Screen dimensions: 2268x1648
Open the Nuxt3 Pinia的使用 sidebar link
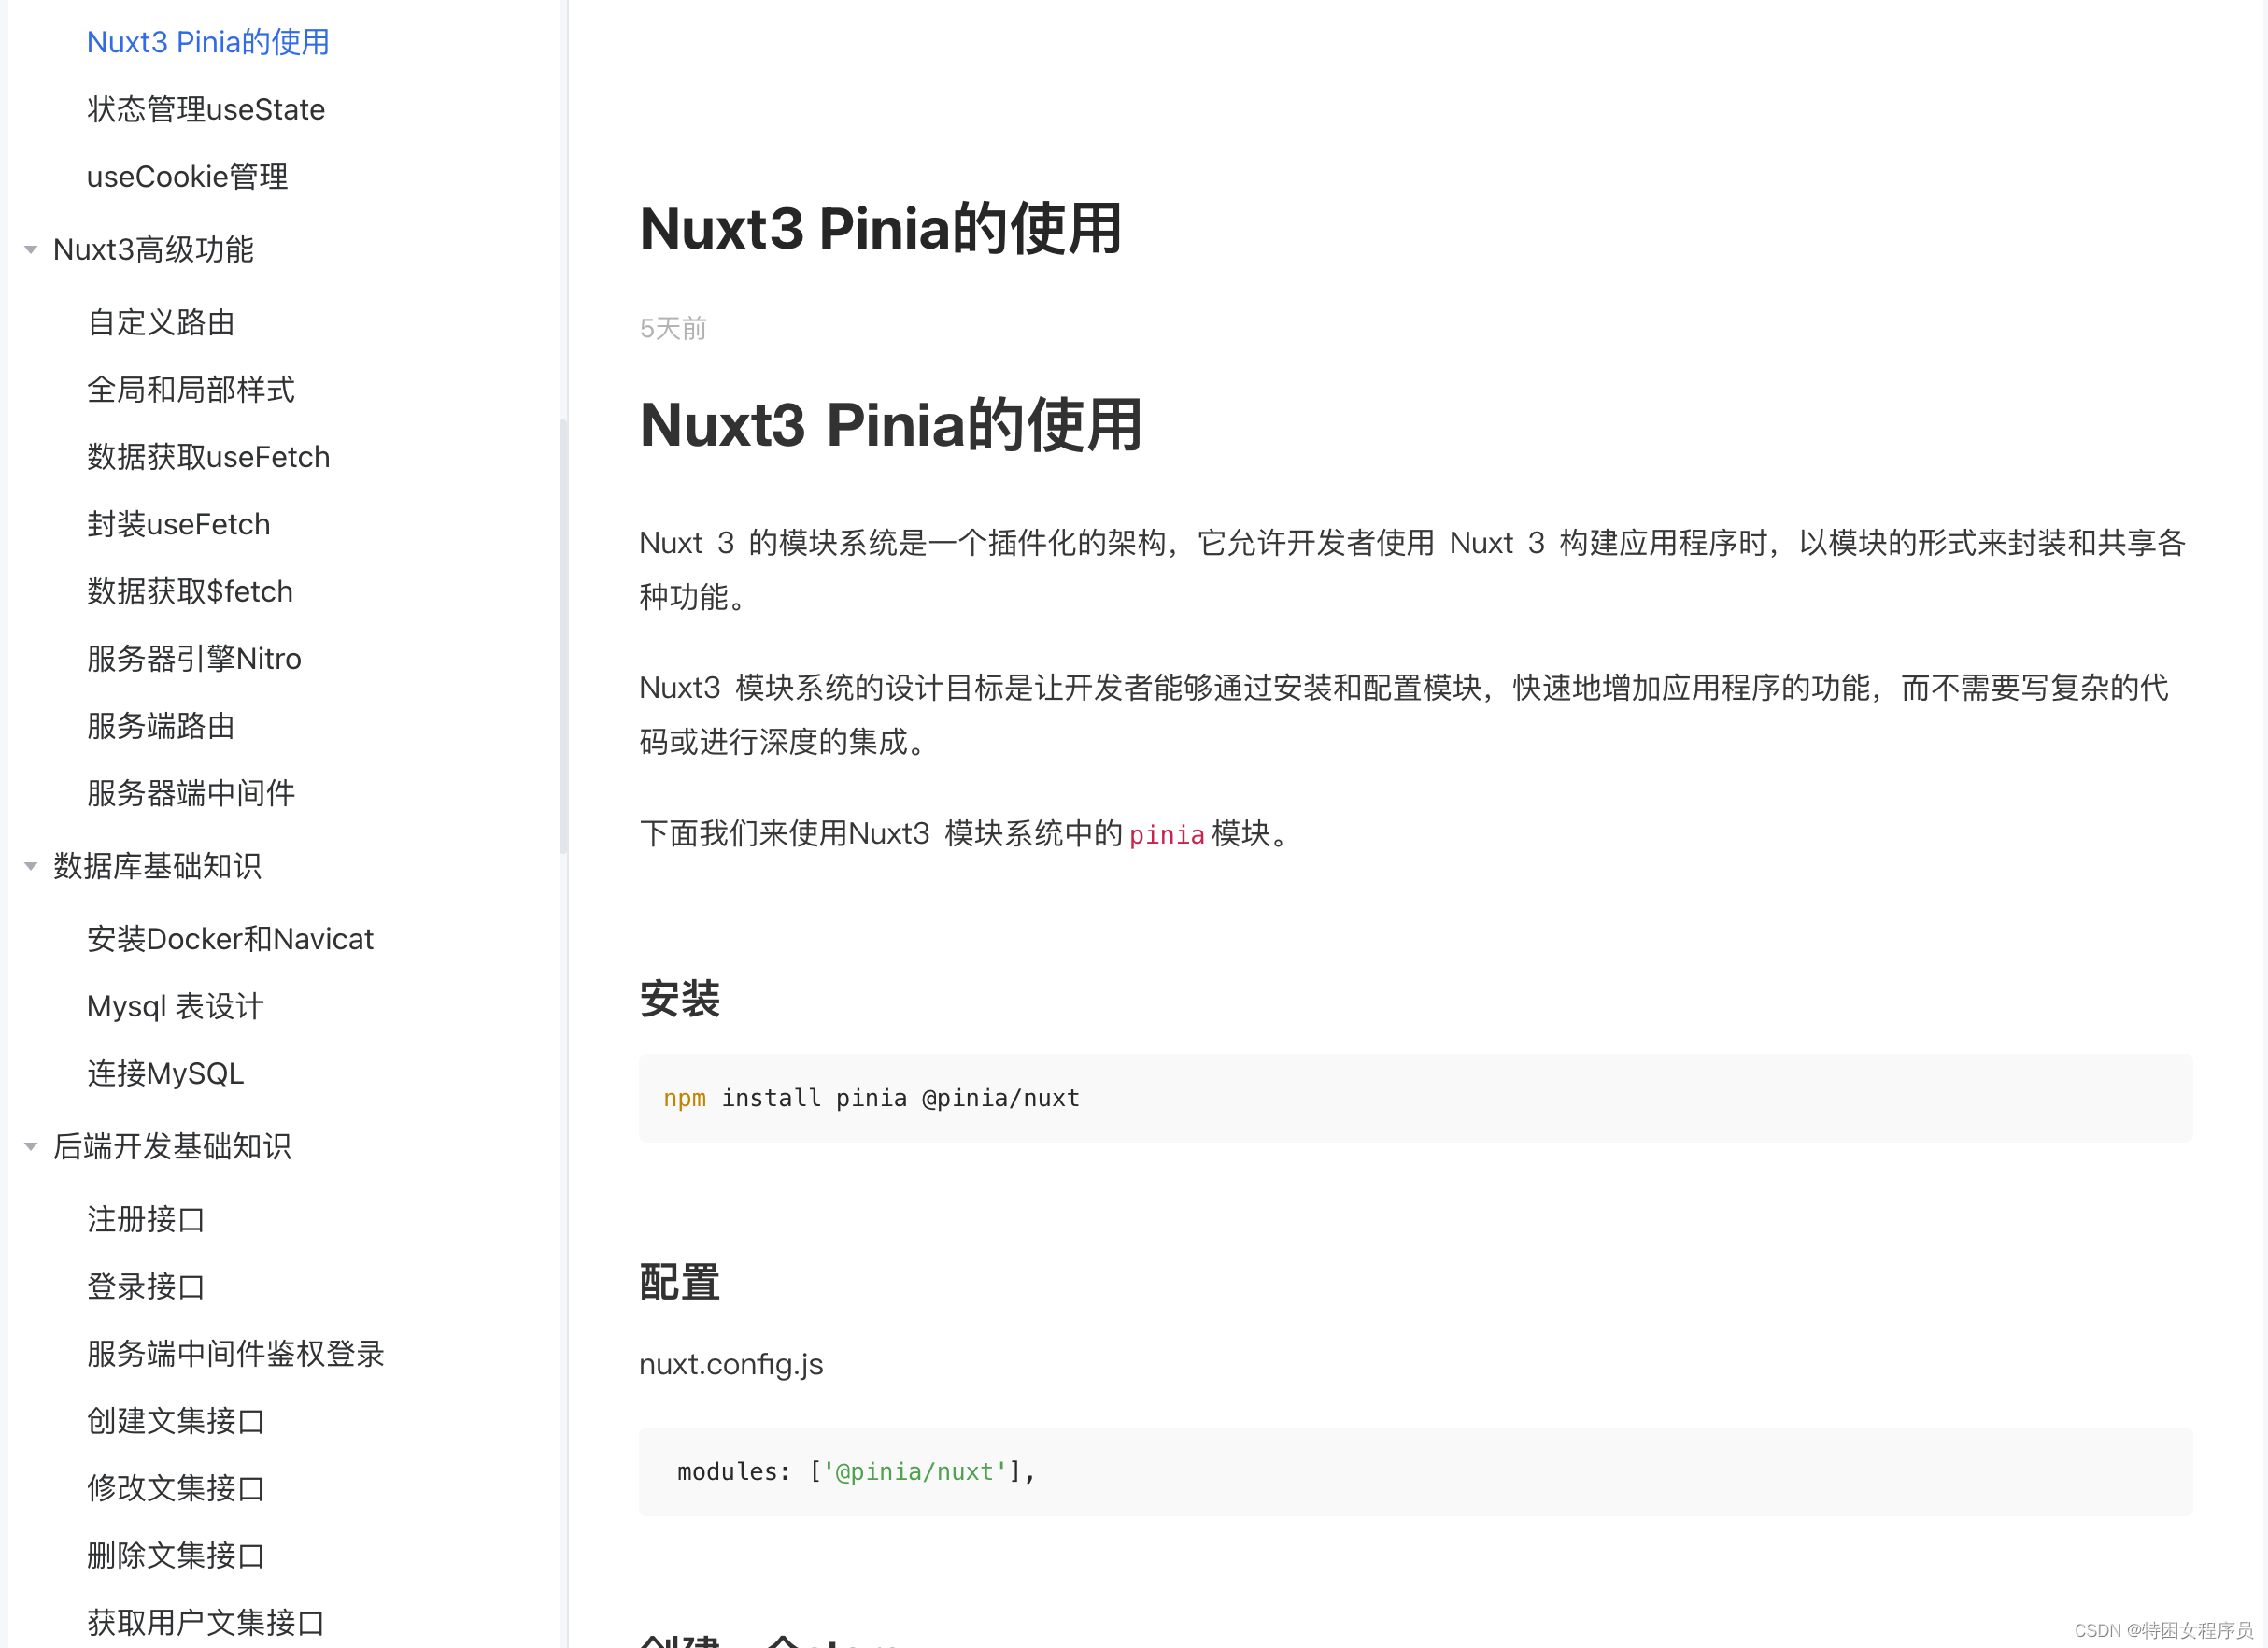pyautogui.click(x=208, y=42)
